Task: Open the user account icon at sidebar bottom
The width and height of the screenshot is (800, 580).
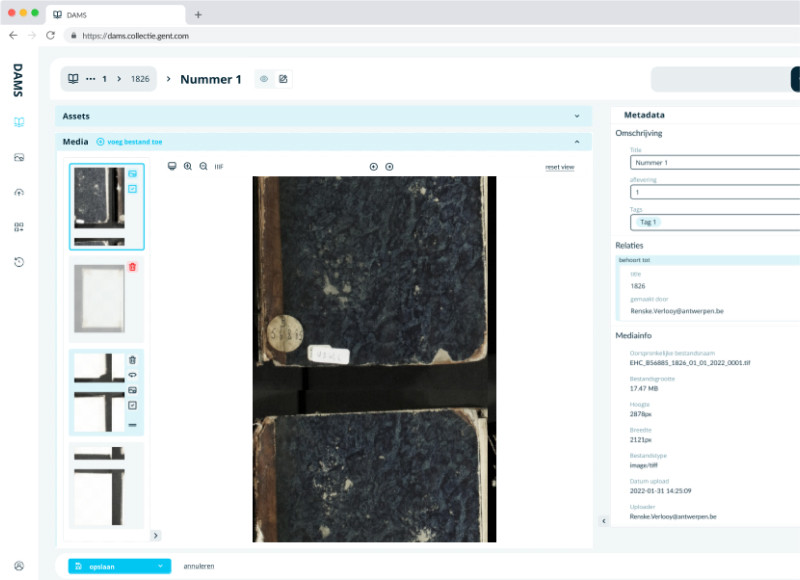Action: point(19,566)
